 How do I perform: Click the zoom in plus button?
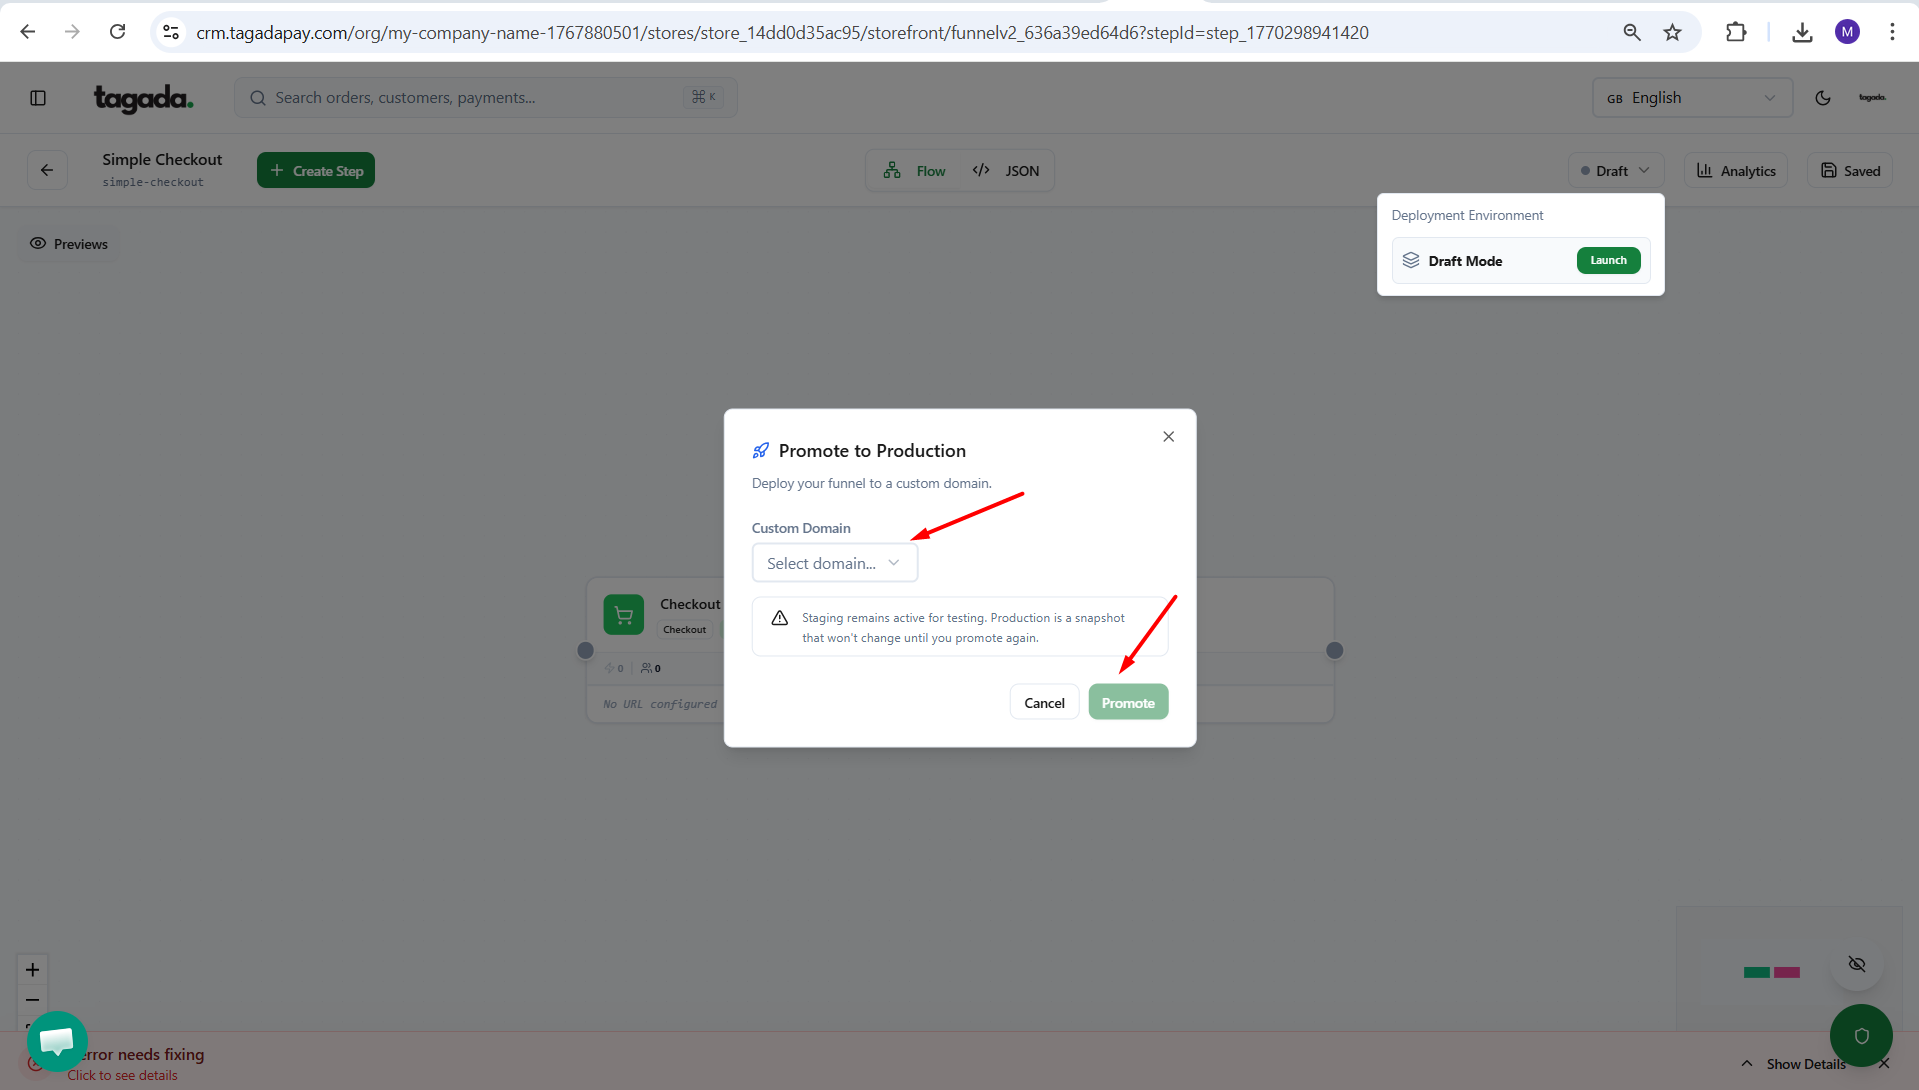[32, 970]
